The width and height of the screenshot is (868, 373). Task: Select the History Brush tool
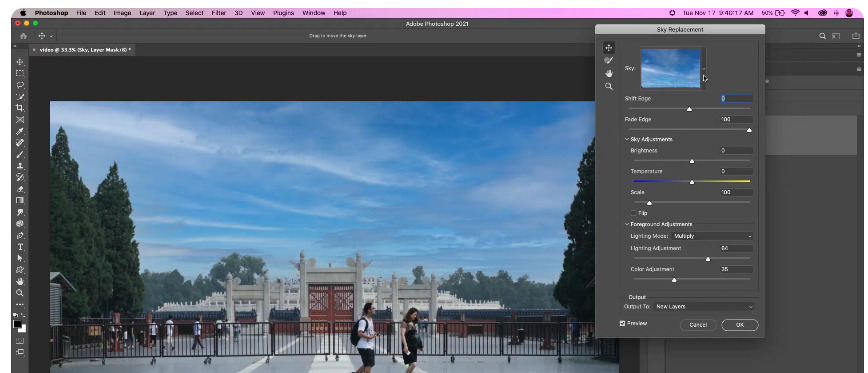20,177
